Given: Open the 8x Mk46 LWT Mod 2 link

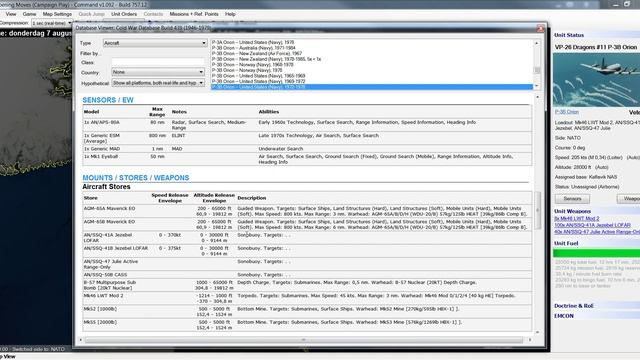Looking at the screenshot, I should pos(577,219).
